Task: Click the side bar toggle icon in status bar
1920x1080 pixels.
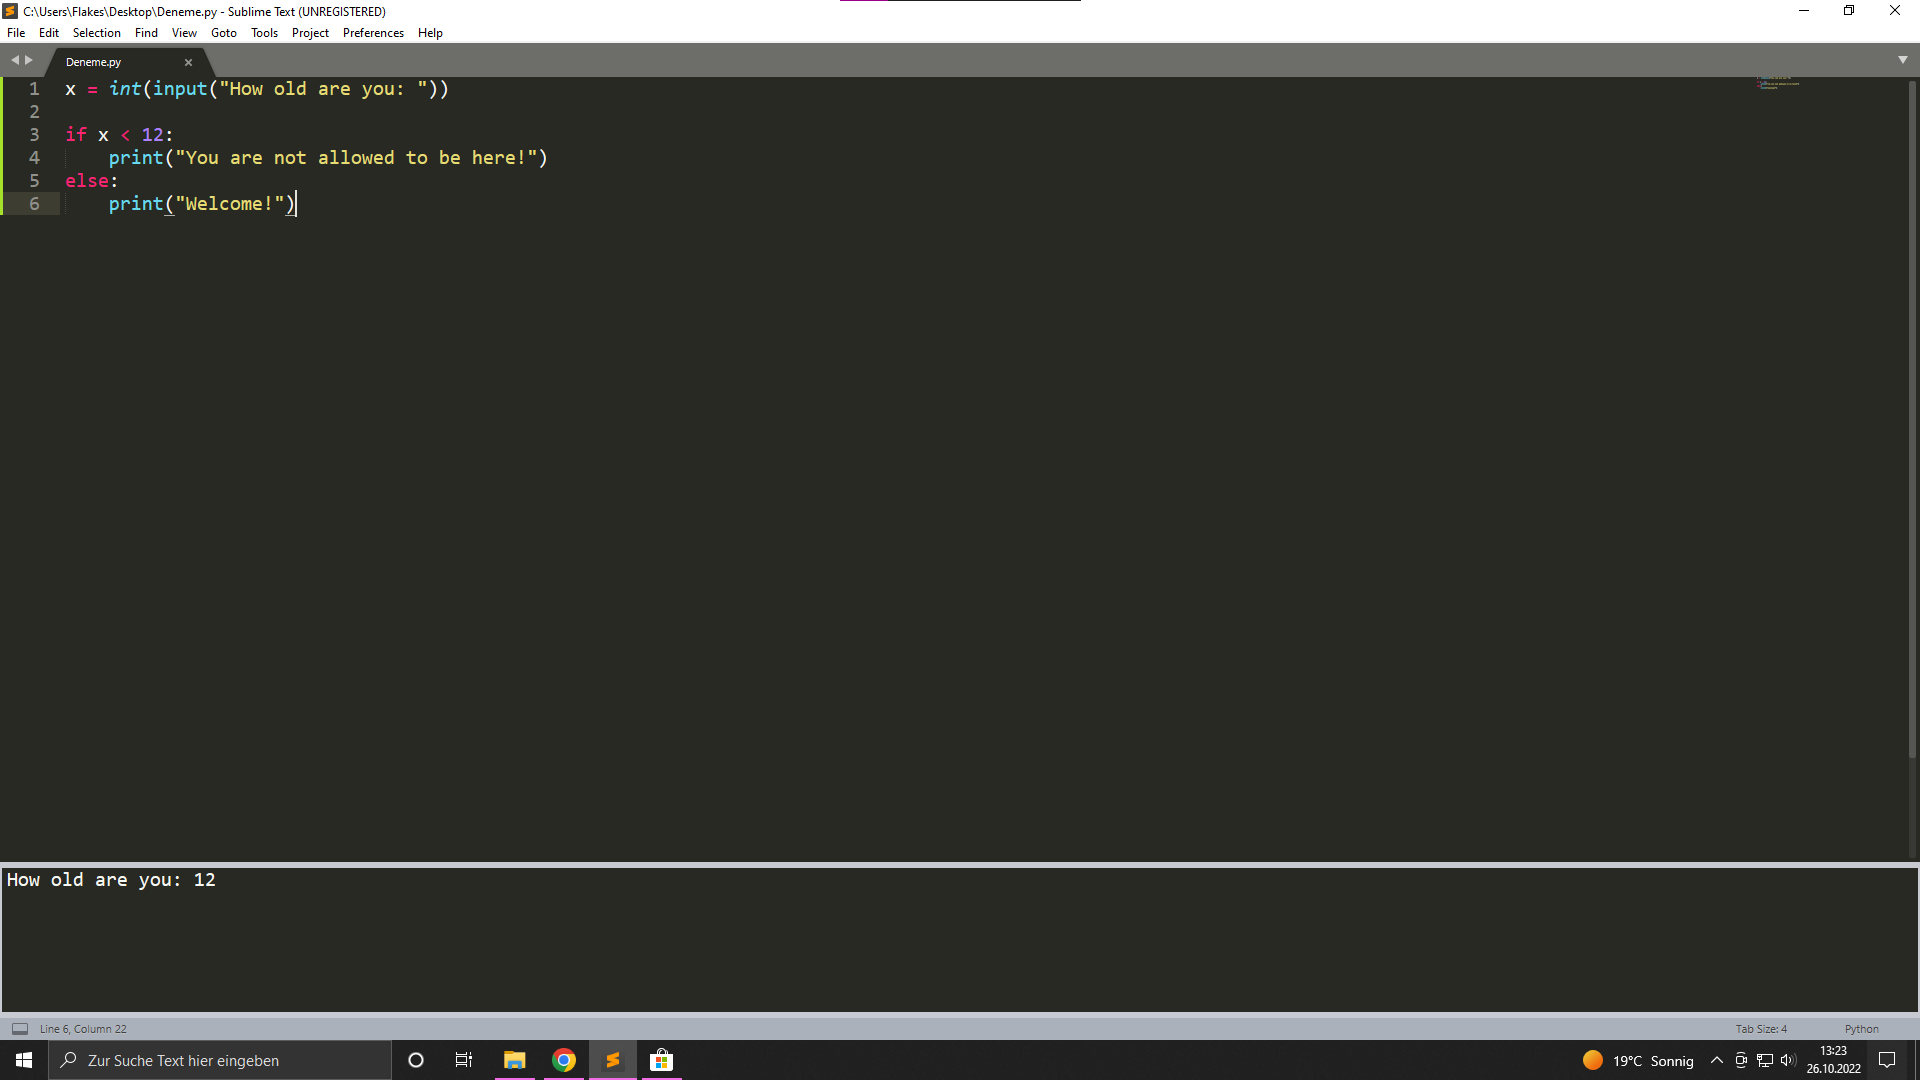Action: (20, 1028)
